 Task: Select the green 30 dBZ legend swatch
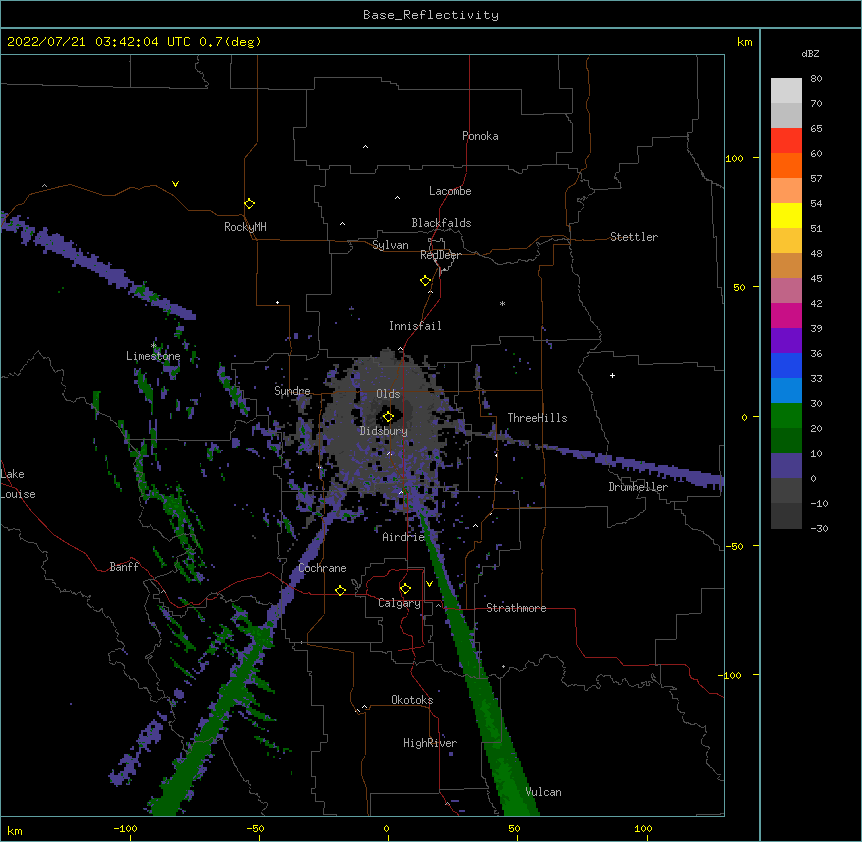coord(786,416)
